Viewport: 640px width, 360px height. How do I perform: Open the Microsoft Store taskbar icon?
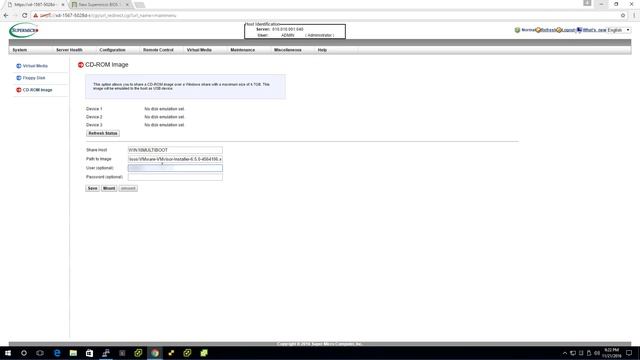click(x=89, y=353)
